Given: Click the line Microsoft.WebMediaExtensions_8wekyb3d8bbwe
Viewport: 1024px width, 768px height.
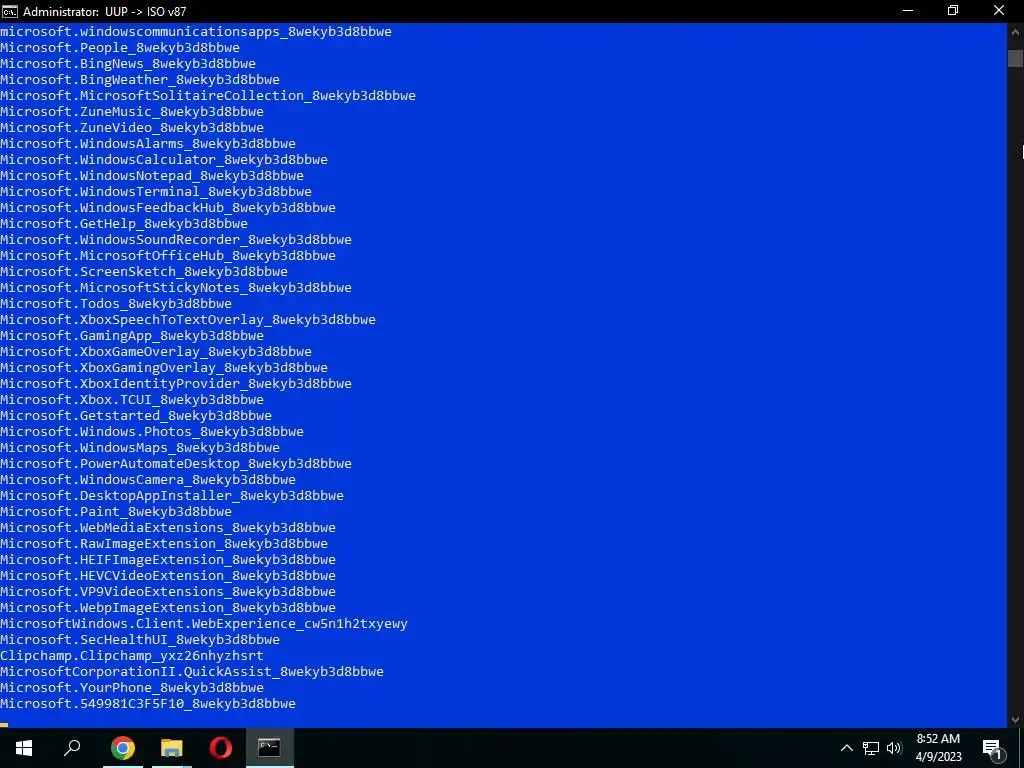Looking at the screenshot, I should click(x=168, y=528).
